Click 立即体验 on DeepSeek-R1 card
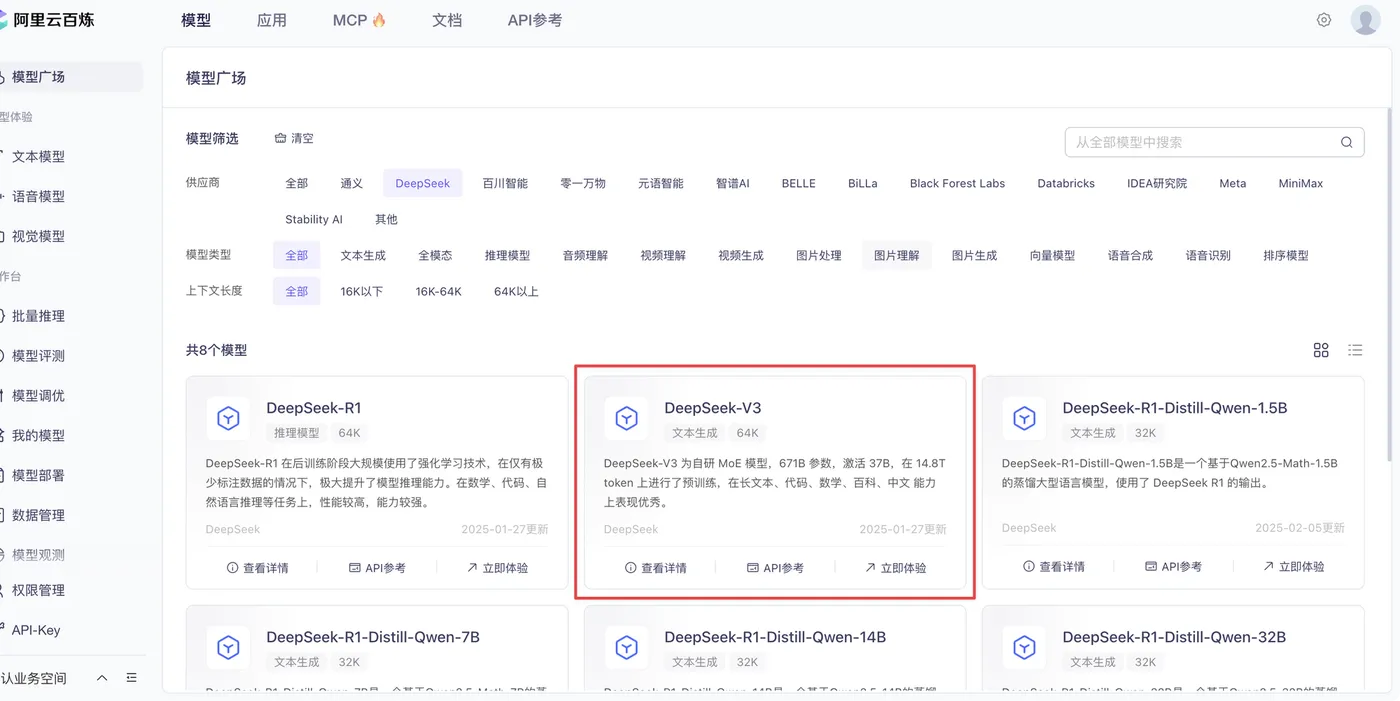 [x=497, y=568]
